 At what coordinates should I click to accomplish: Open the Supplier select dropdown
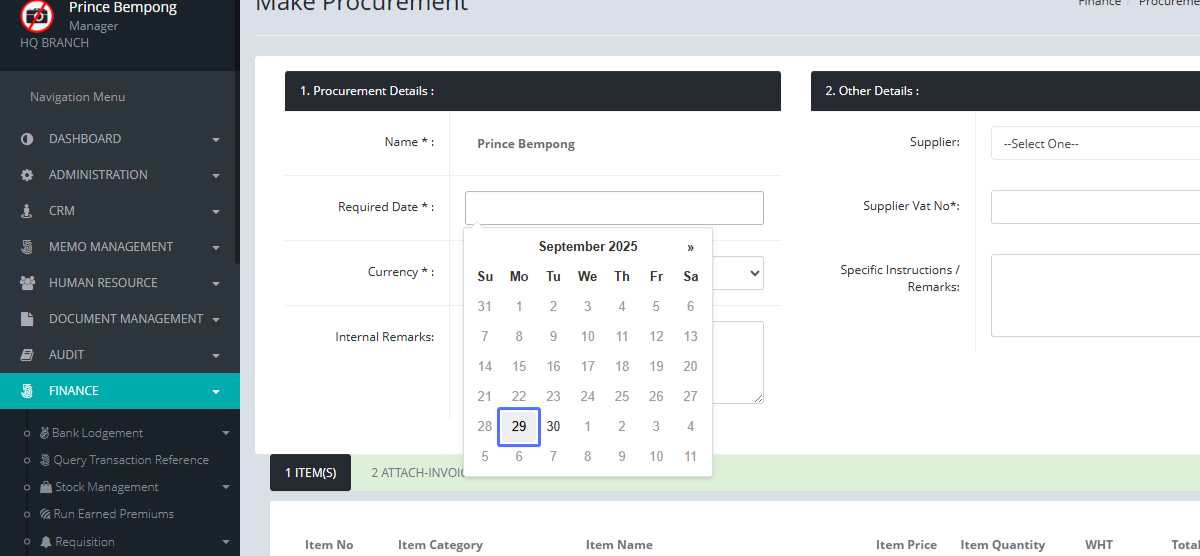coord(1095,143)
